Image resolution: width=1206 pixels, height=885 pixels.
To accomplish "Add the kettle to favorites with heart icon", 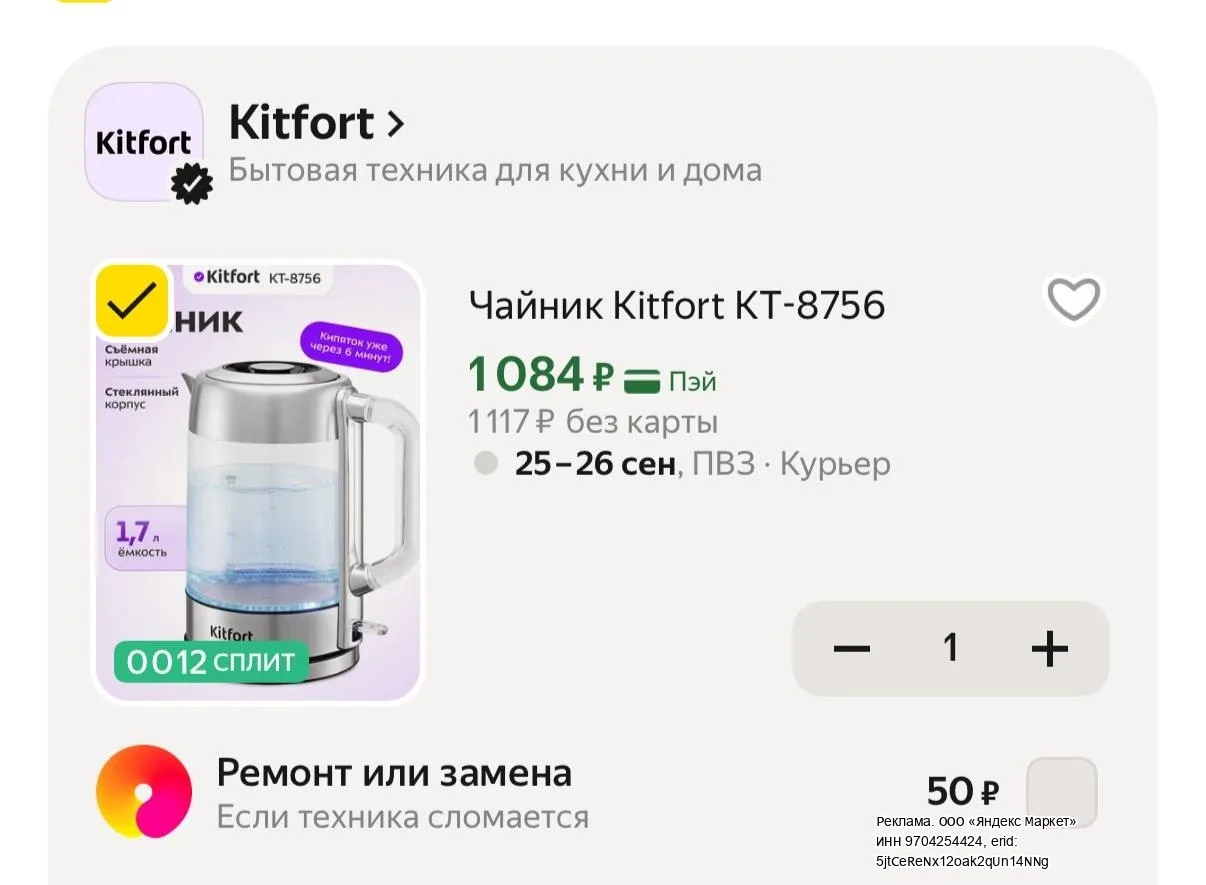I will (x=1073, y=299).
